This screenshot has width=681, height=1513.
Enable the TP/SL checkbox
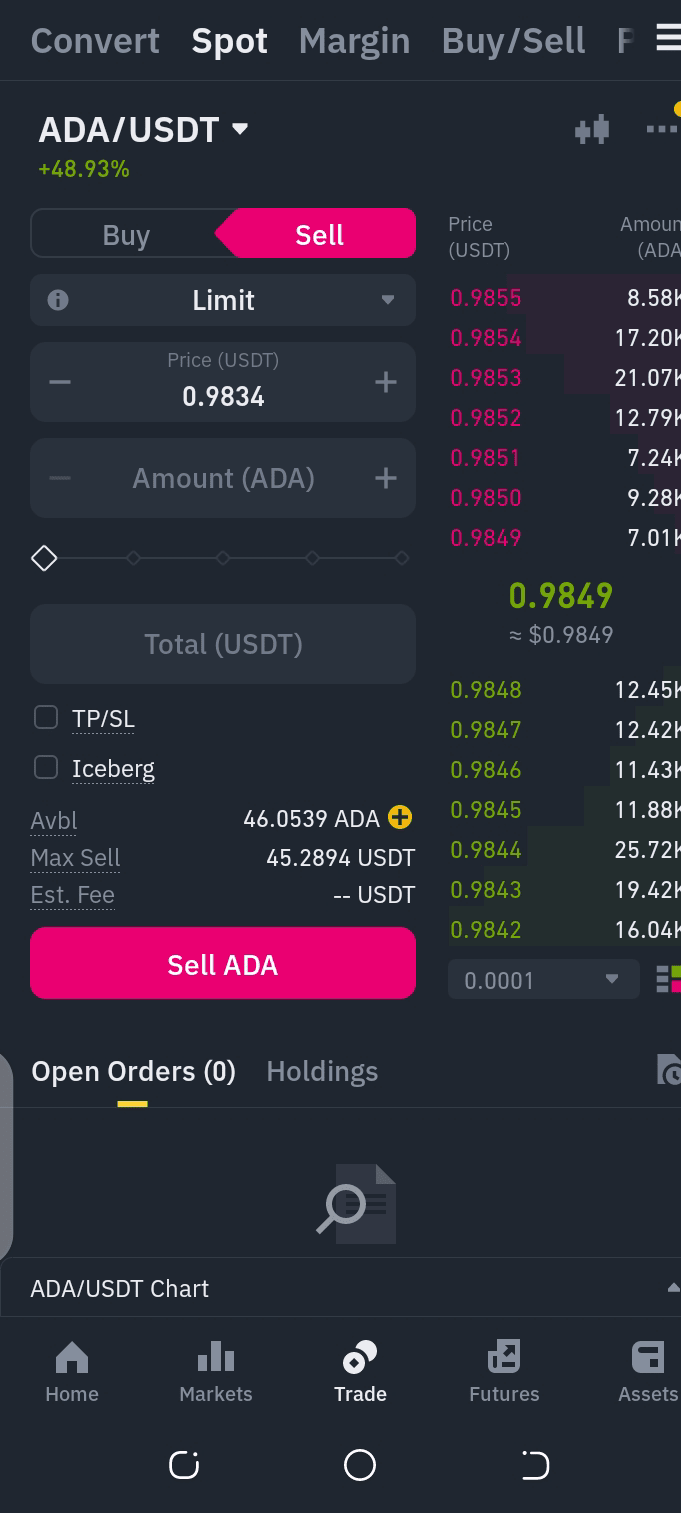coord(46,717)
